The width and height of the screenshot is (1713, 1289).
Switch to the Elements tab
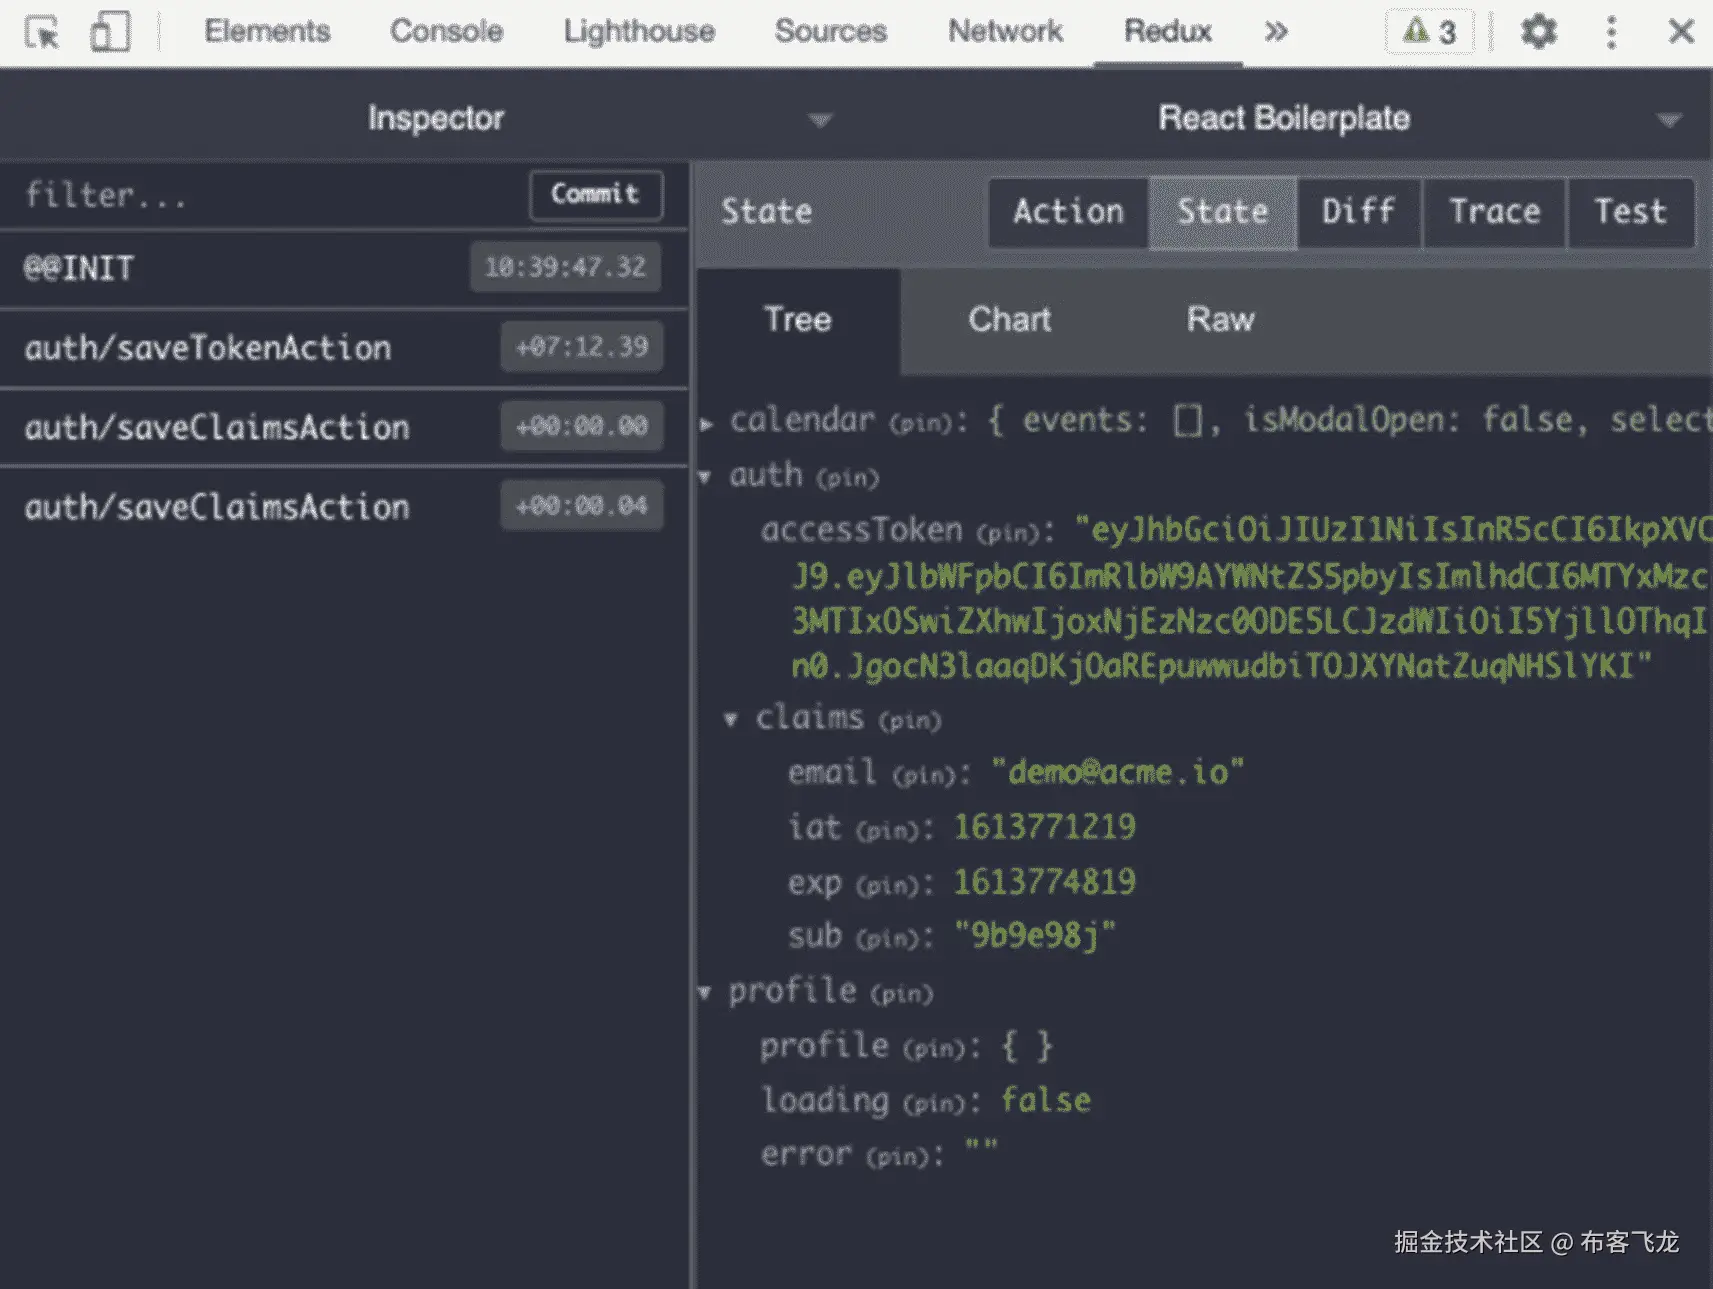click(x=267, y=32)
